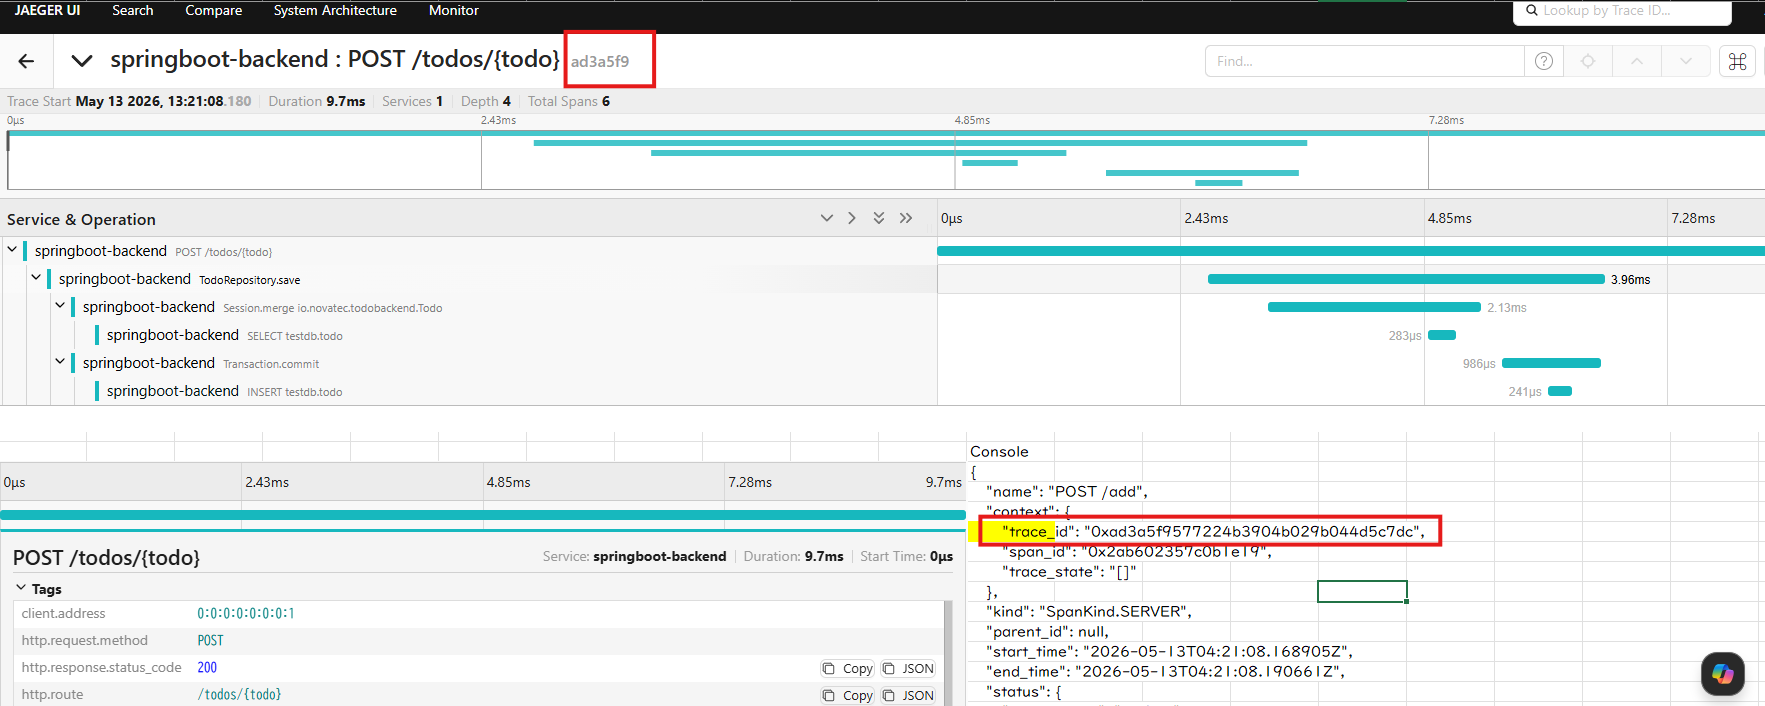Click JSON button for http.route tag
The width and height of the screenshot is (1765, 706).
pos(908,696)
